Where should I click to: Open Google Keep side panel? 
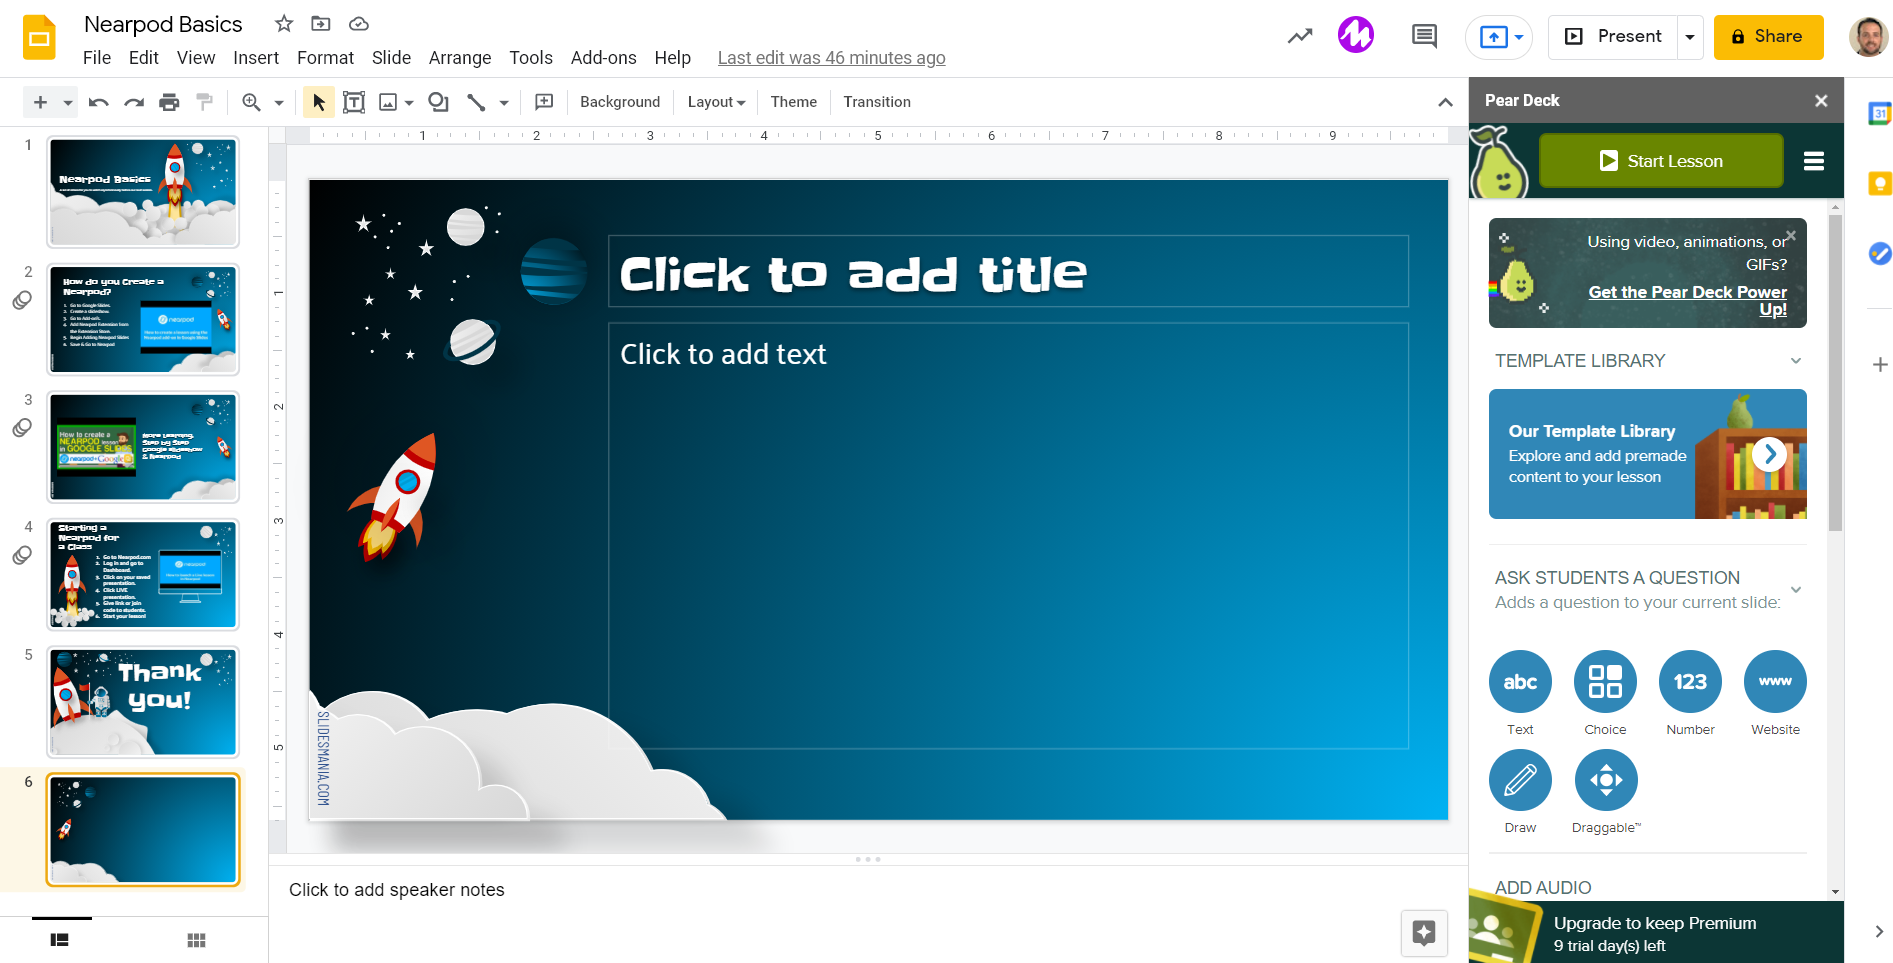[1880, 184]
